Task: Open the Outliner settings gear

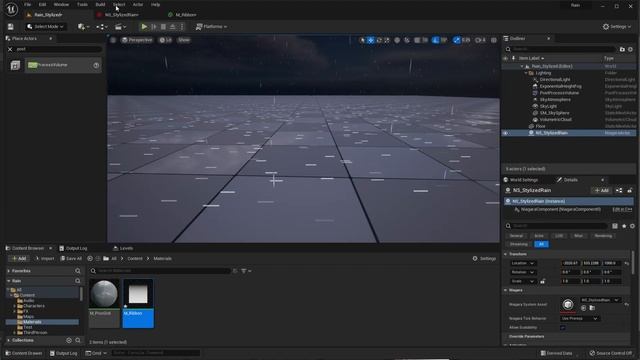Action: 631,49
